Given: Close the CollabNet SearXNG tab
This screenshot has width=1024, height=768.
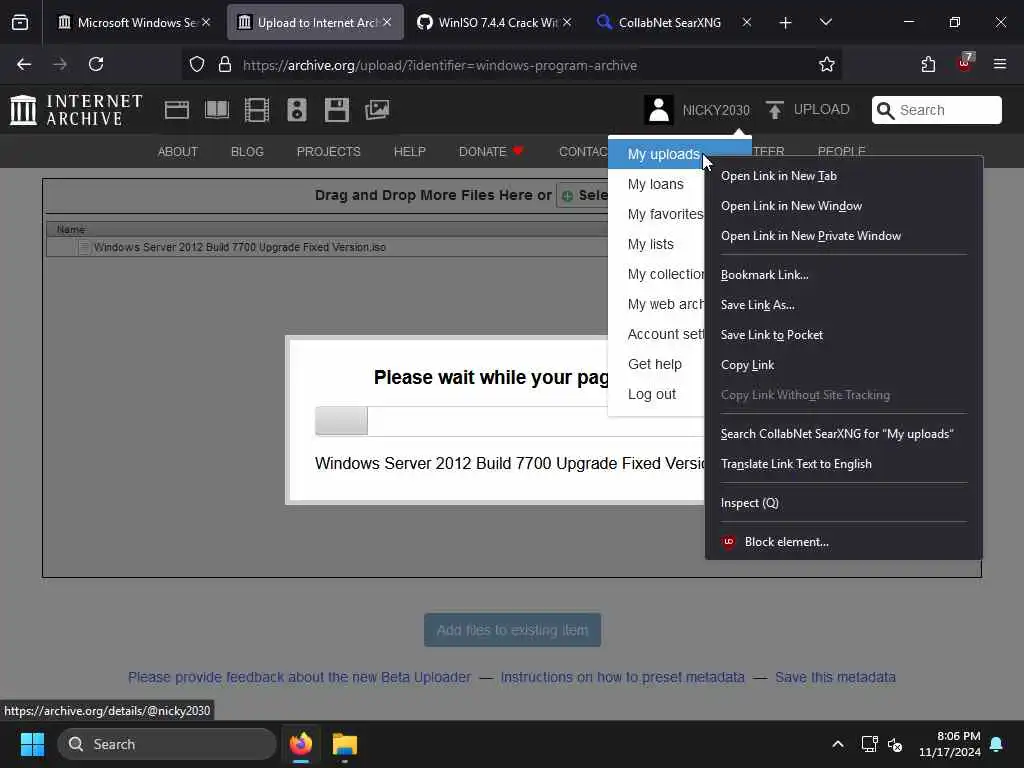Looking at the screenshot, I should click(746, 22).
